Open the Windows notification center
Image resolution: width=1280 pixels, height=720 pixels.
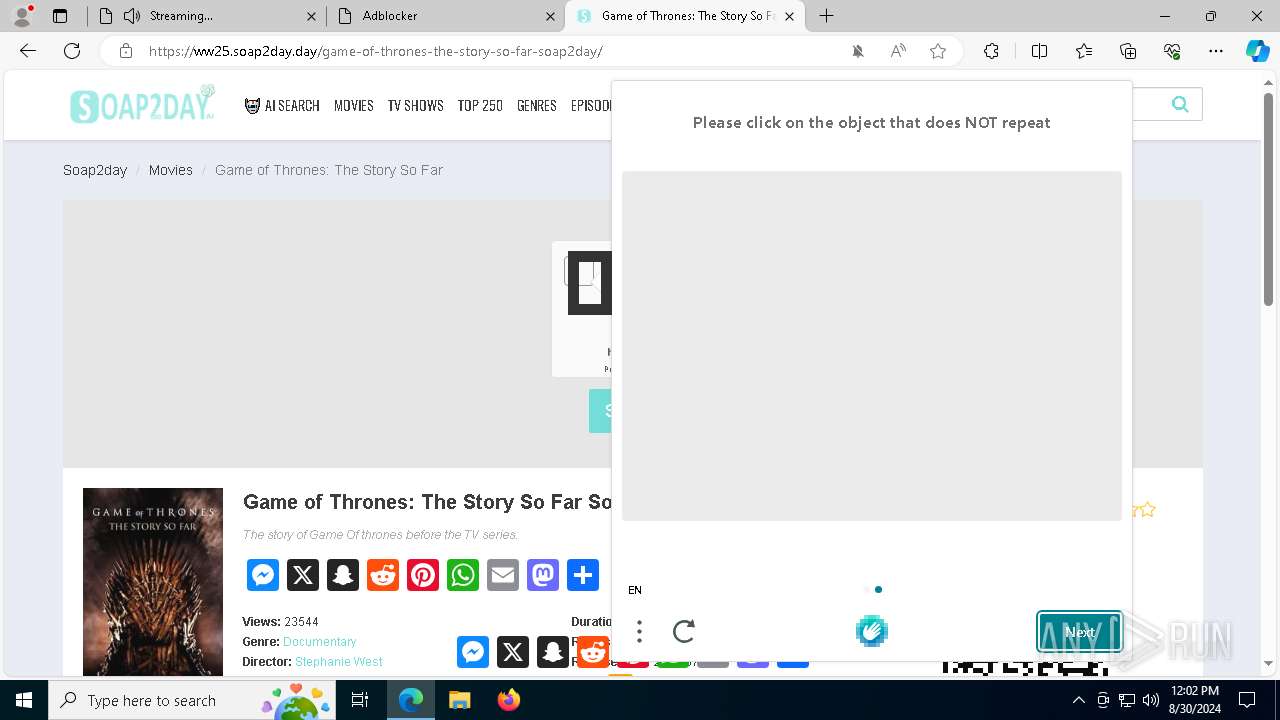[x=1247, y=700]
